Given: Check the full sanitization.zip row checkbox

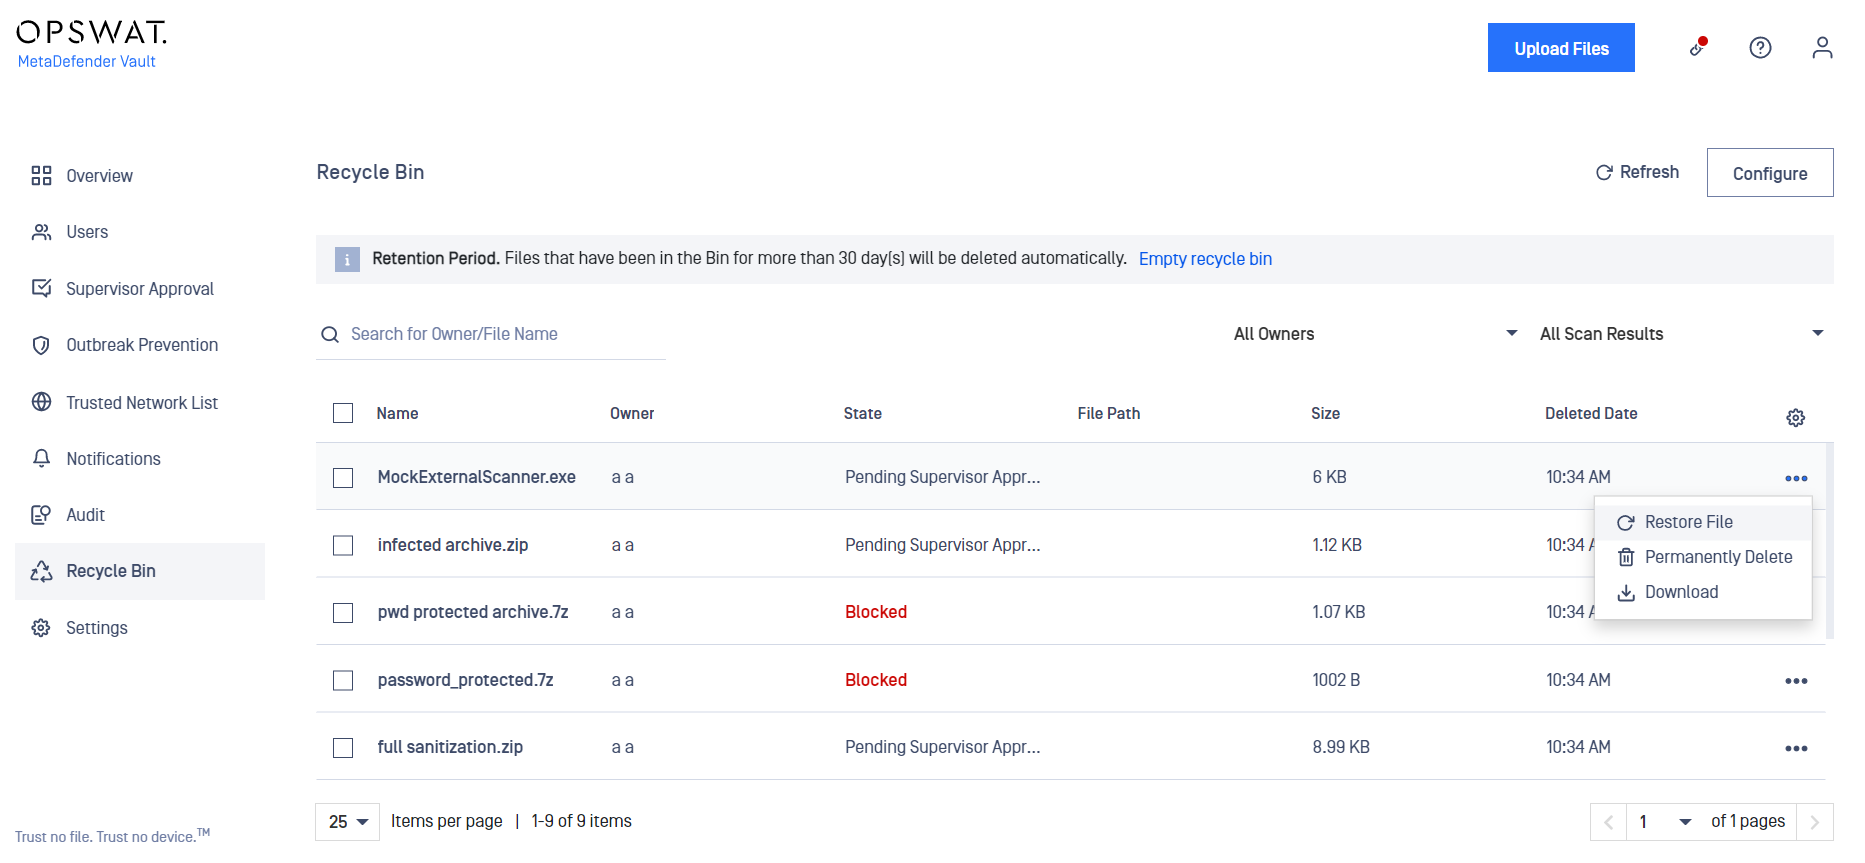Looking at the screenshot, I should coord(343,747).
